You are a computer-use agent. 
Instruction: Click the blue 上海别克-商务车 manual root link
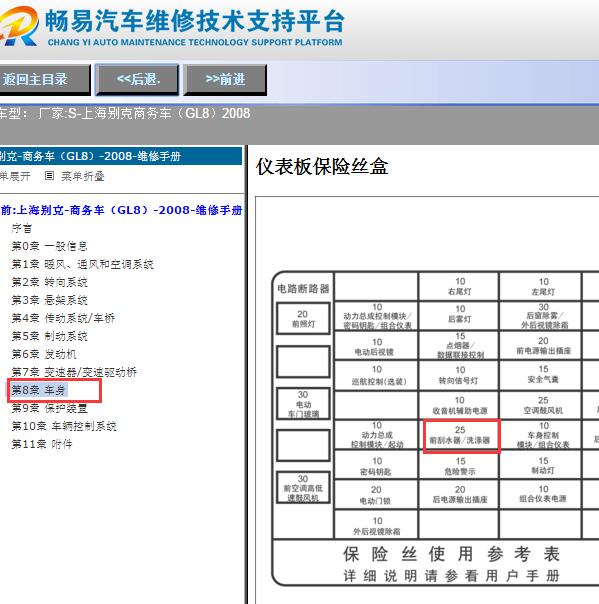pyautogui.click(x=121, y=210)
